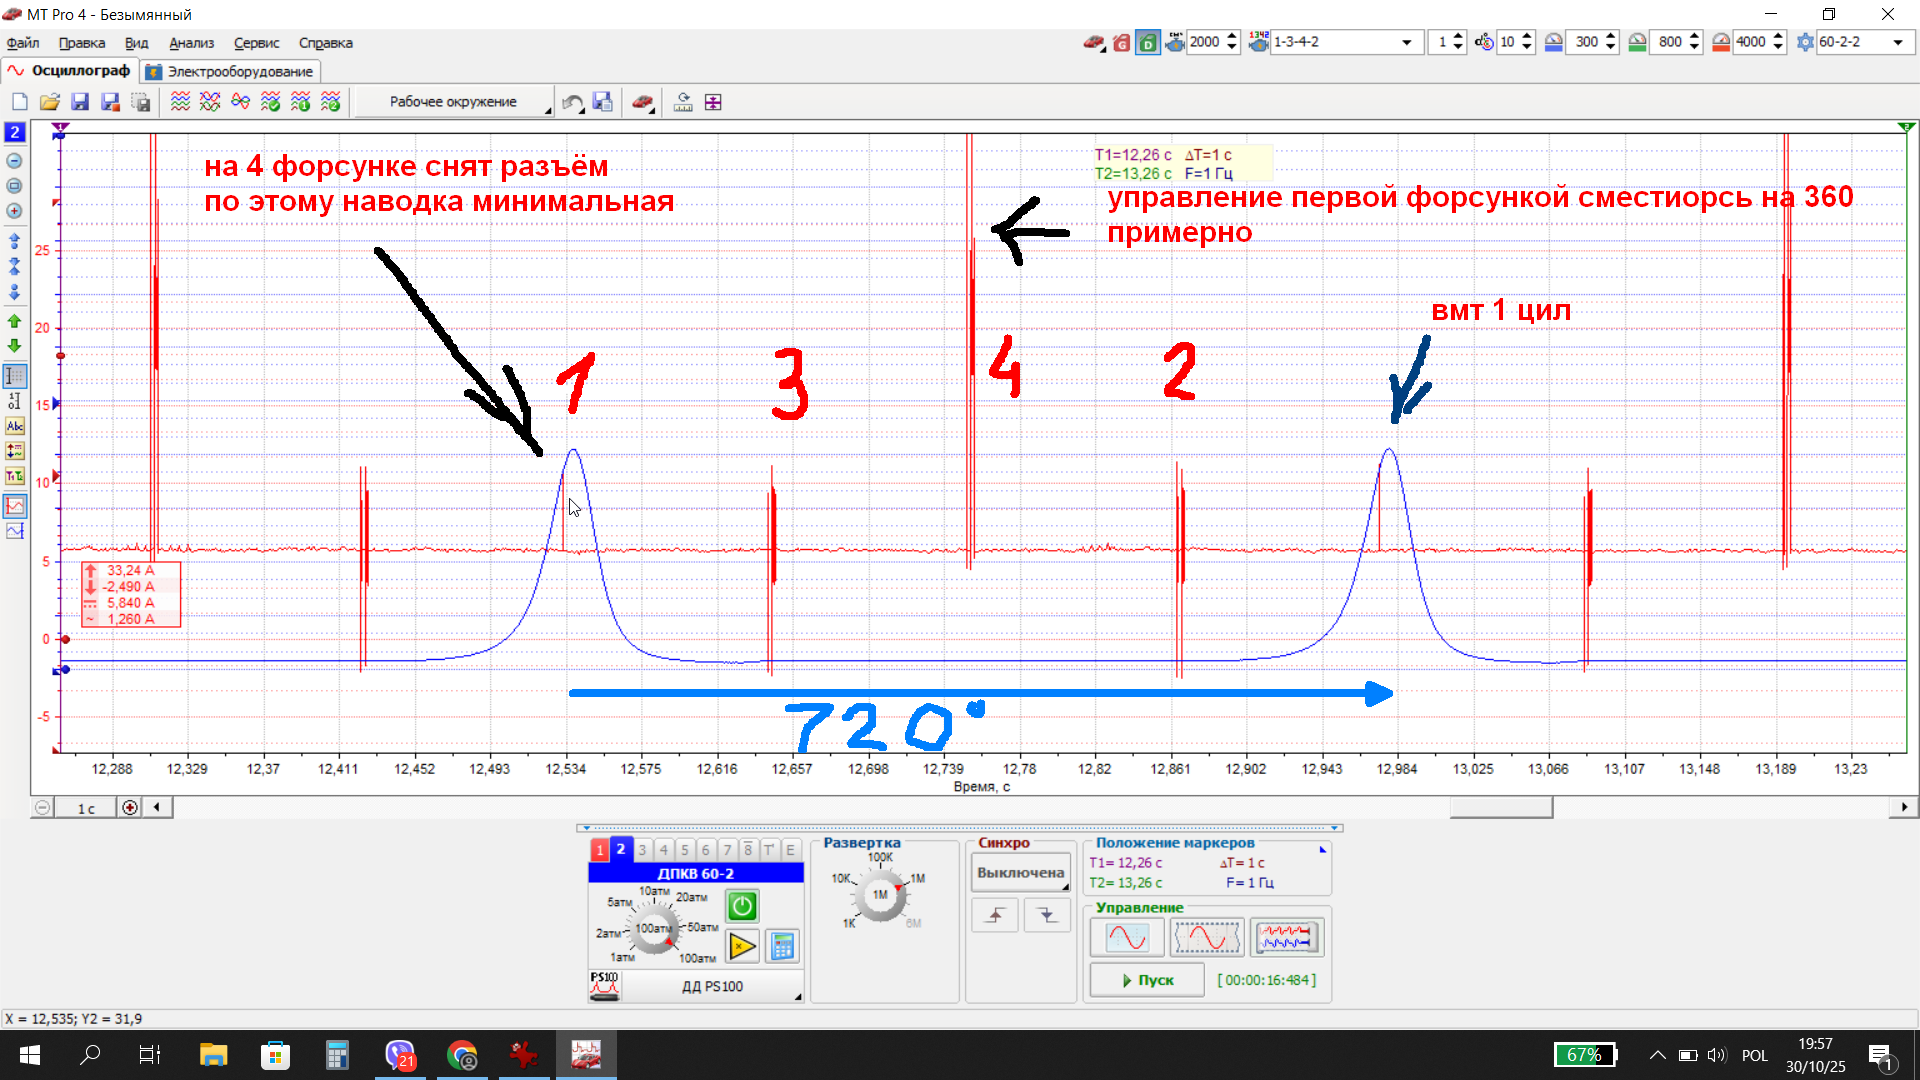Click the new file icon
The height and width of the screenshot is (1080, 1920).
pos(20,102)
